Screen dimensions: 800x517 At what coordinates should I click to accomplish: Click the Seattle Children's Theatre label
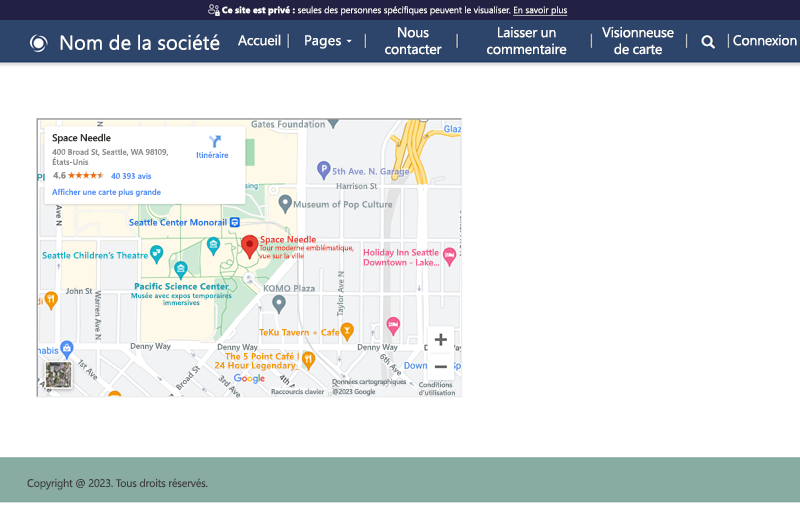(95, 255)
